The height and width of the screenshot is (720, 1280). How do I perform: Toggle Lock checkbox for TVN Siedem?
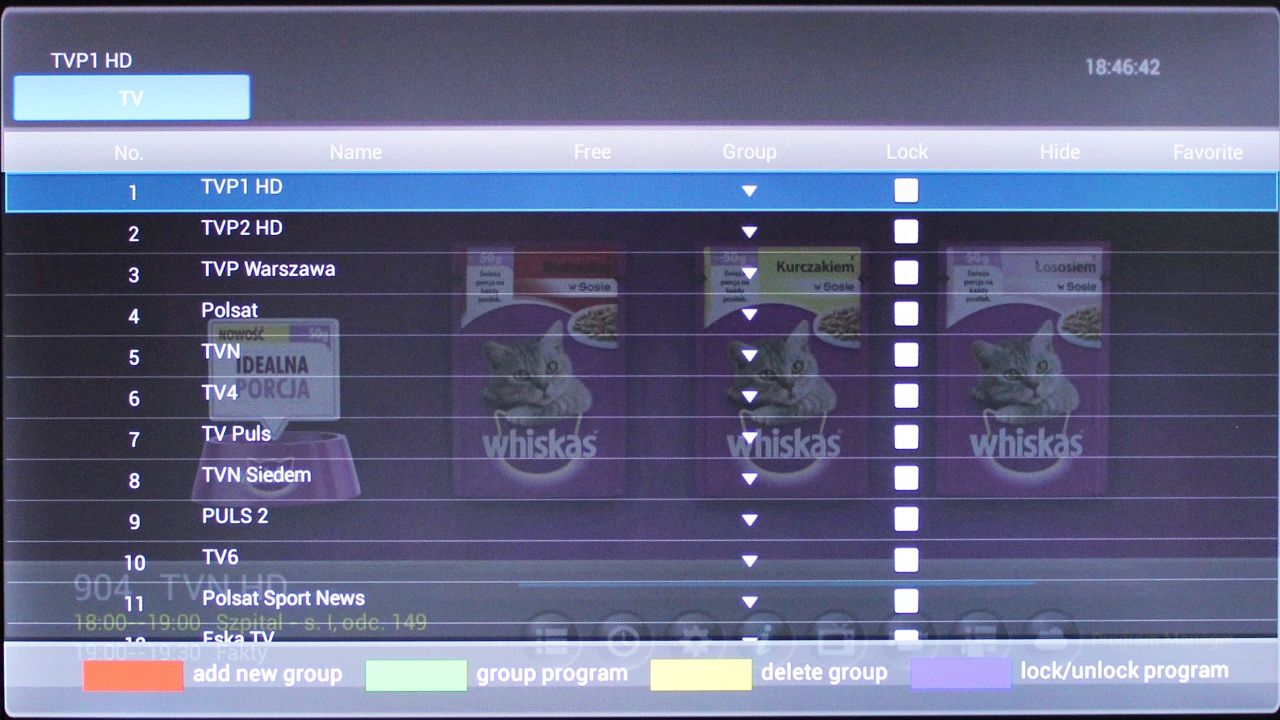coord(906,478)
